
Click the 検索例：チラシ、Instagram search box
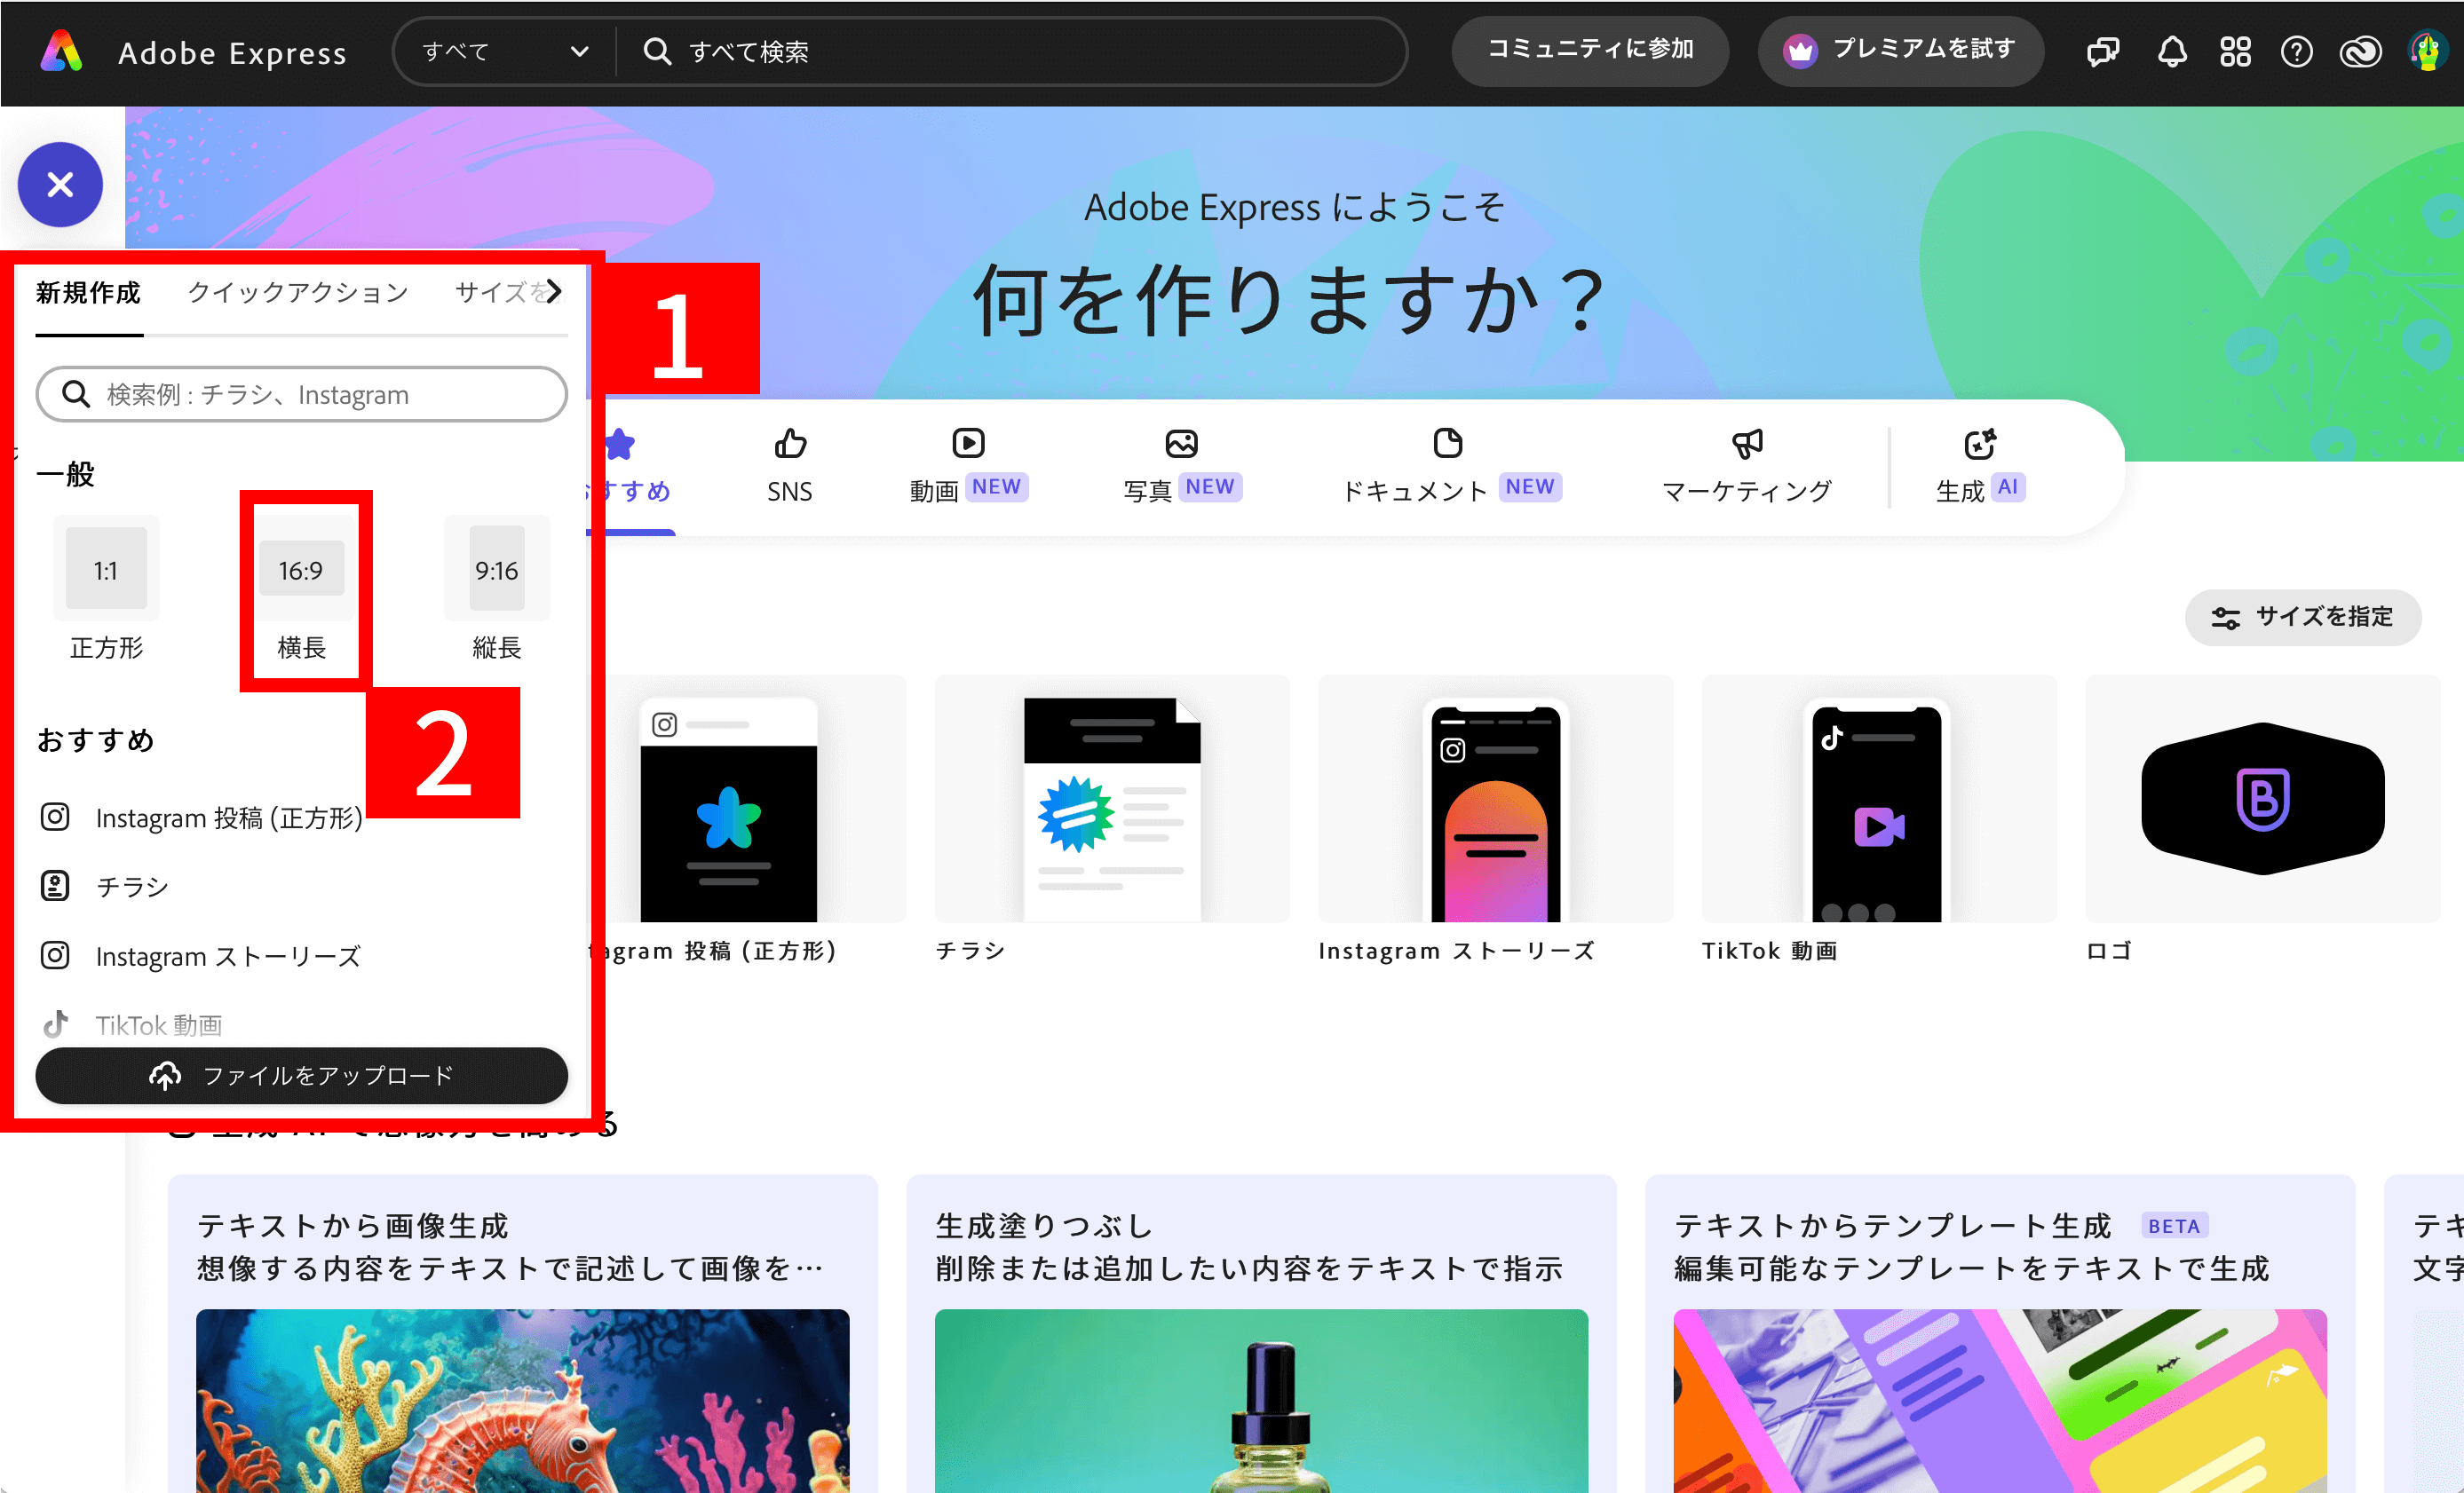pyautogui.click(x=301, y=394)
